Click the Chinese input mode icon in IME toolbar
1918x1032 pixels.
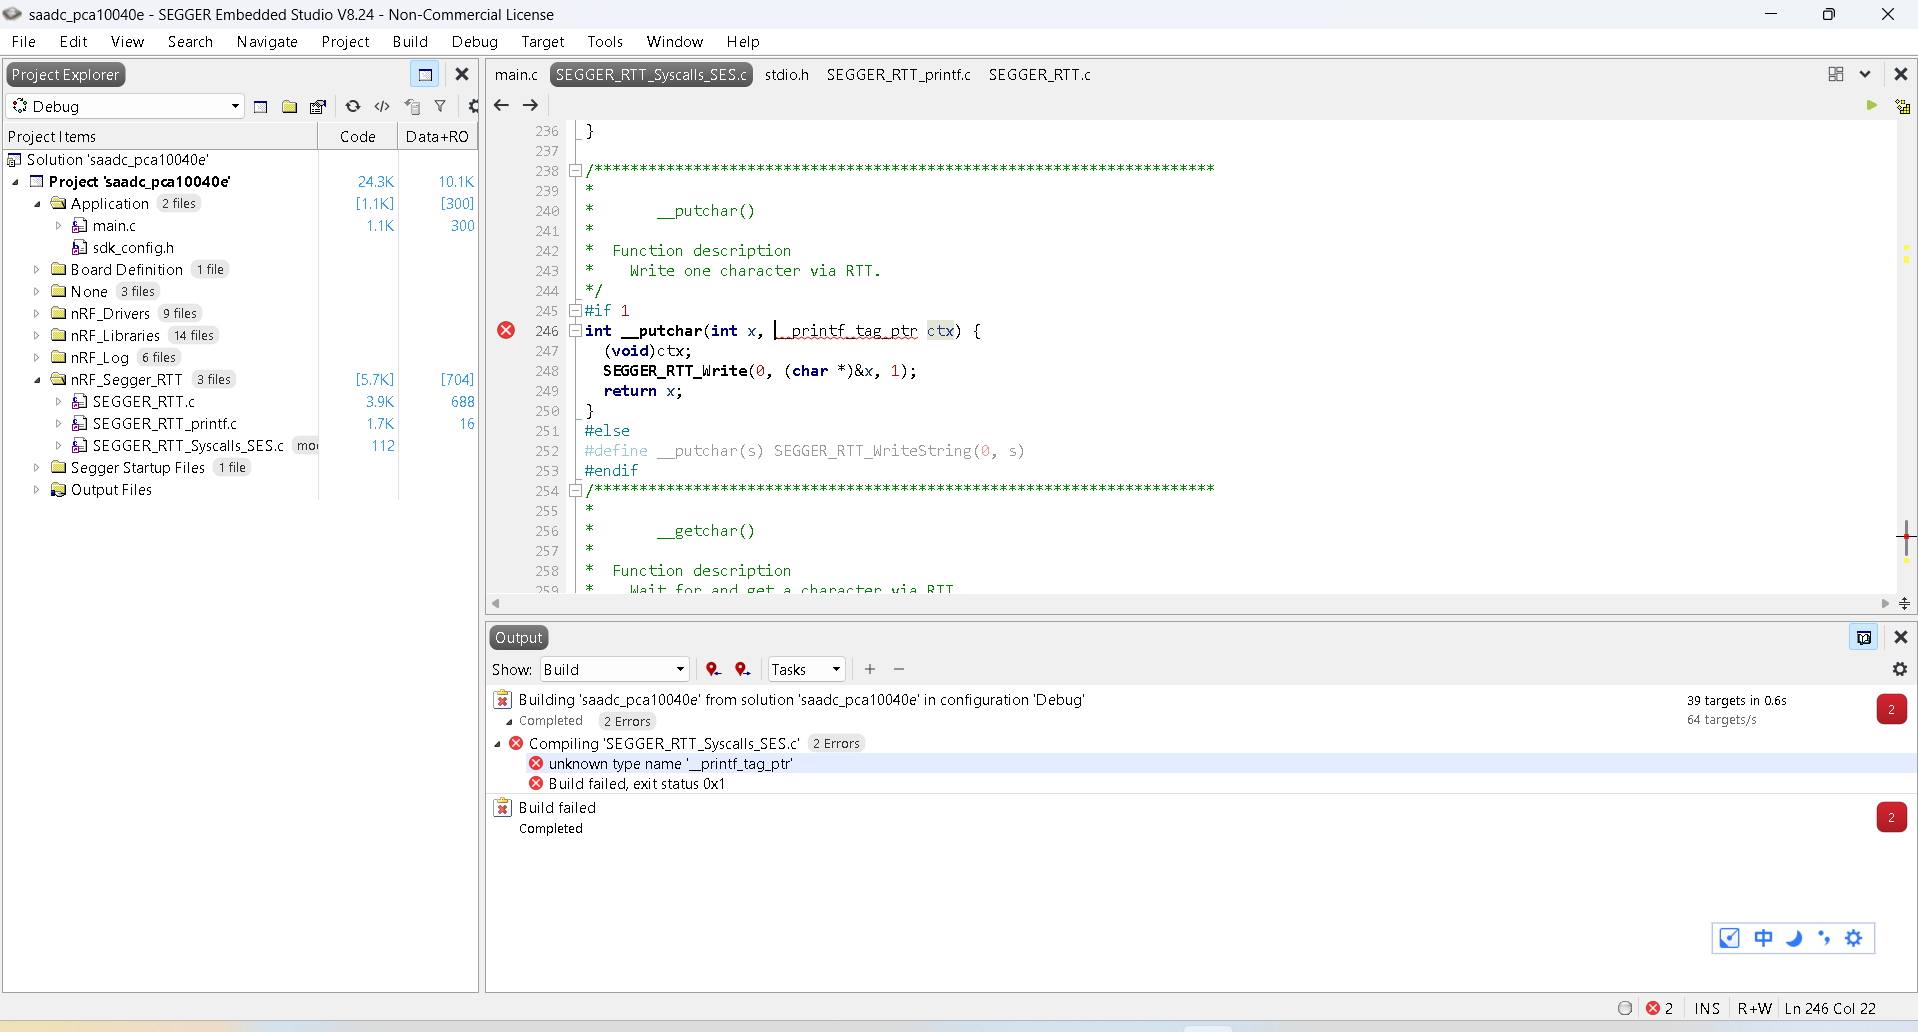(1763, 938)
